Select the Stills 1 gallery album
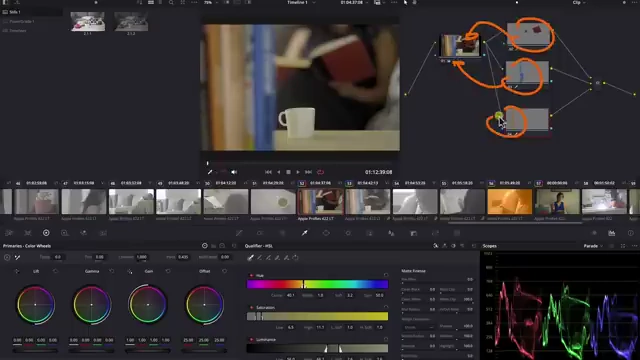Image resolution: width=640 pixels, height=360 pixels. point(15,12)
